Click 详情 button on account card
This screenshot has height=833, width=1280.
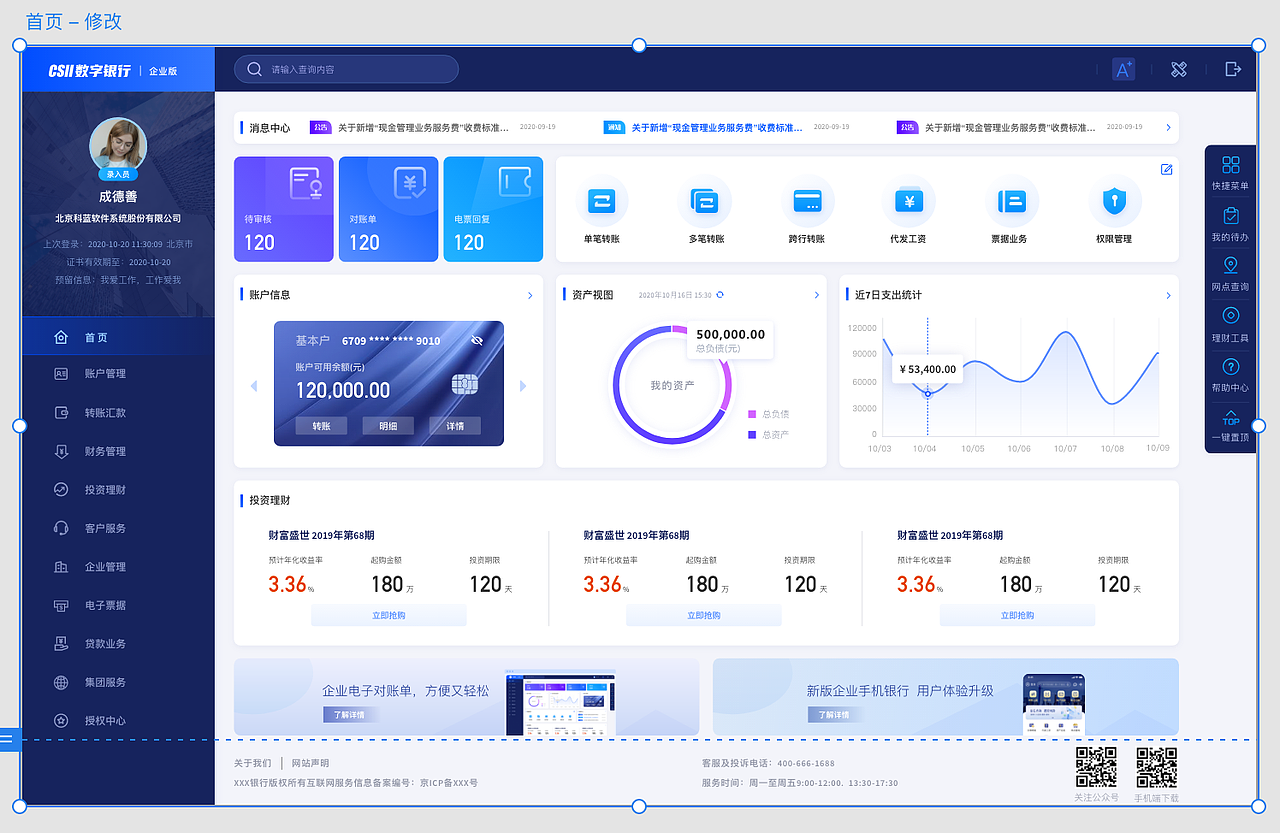pos(455,426)
